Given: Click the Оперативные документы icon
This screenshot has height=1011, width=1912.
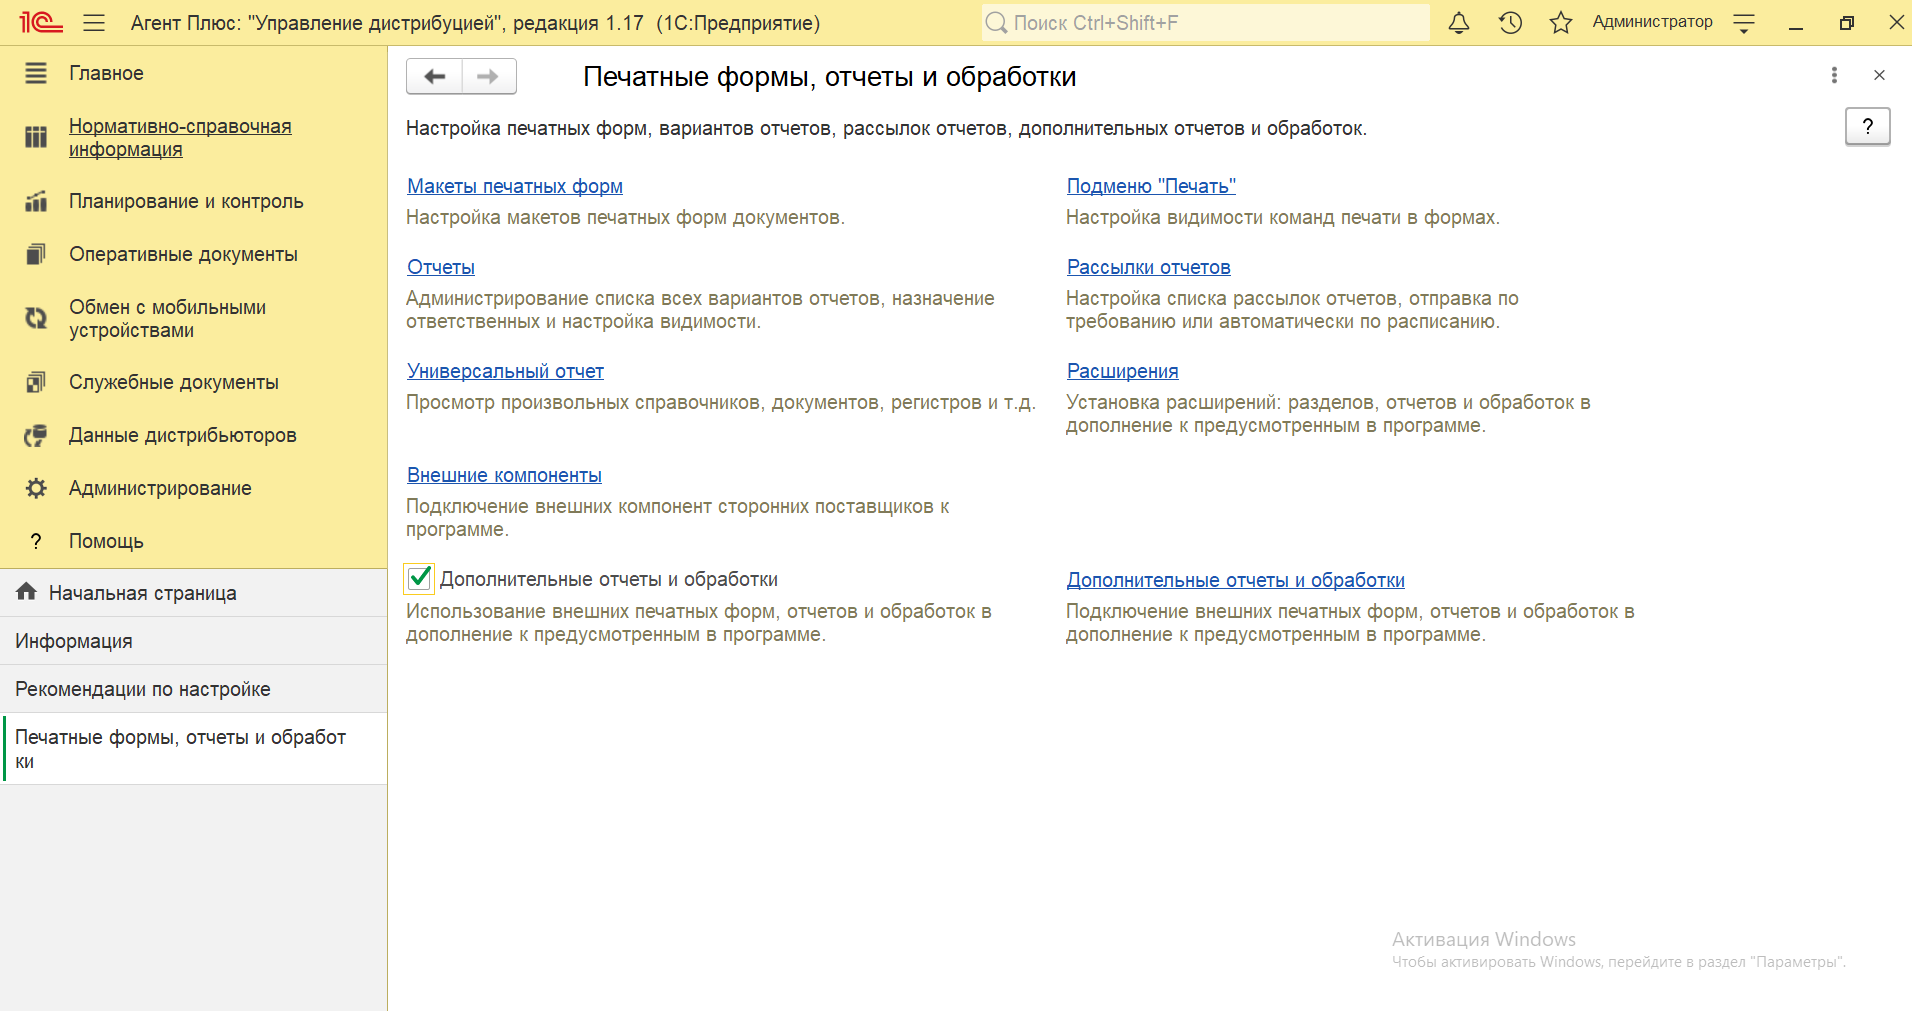Looking at the screenshot, I should point(36,254).
